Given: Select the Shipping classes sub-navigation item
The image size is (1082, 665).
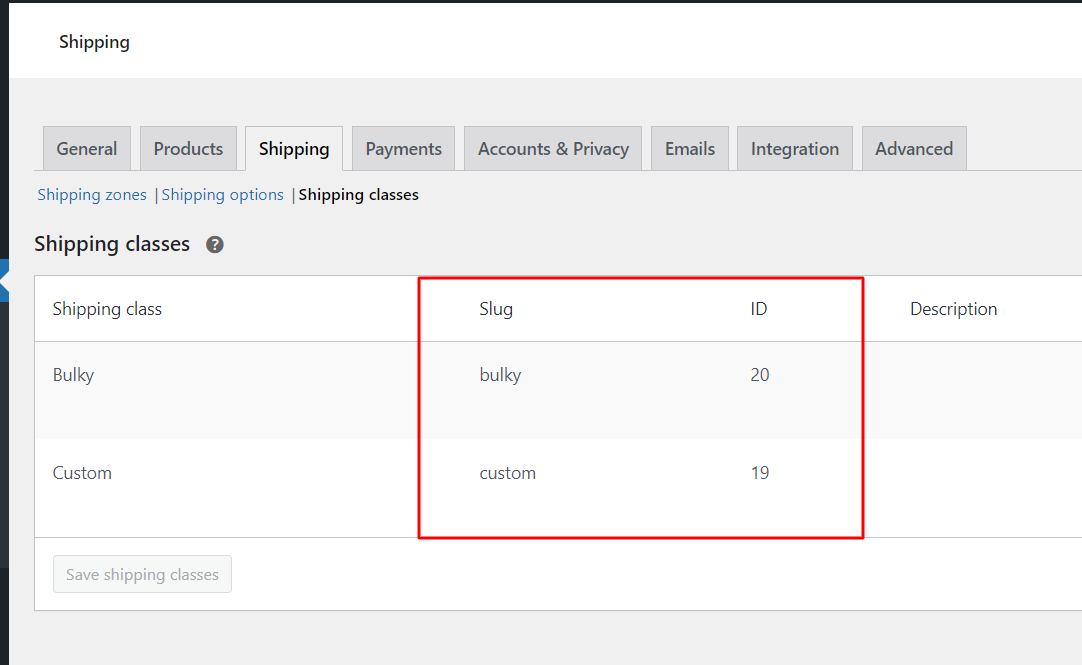Looking at the screenshot, I should [358, 195].
